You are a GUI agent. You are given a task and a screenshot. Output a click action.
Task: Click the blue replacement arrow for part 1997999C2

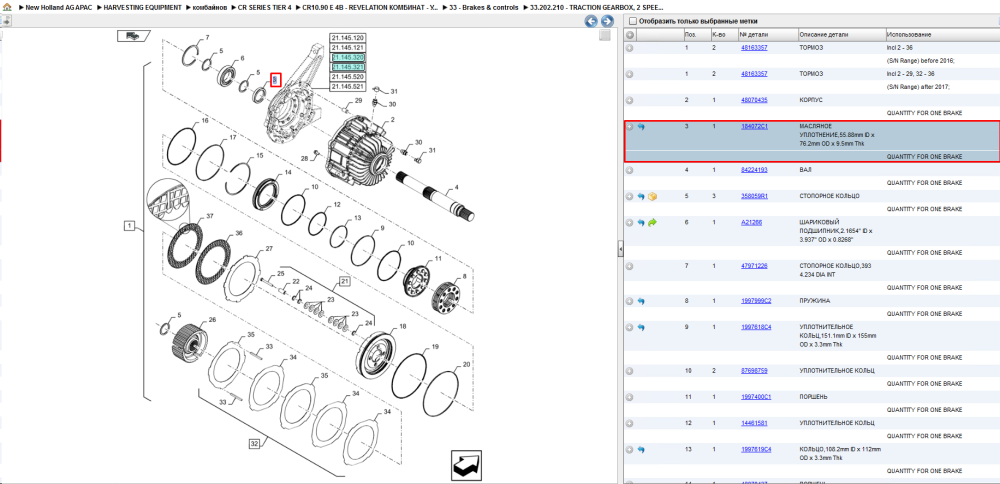tap(641, 301)
